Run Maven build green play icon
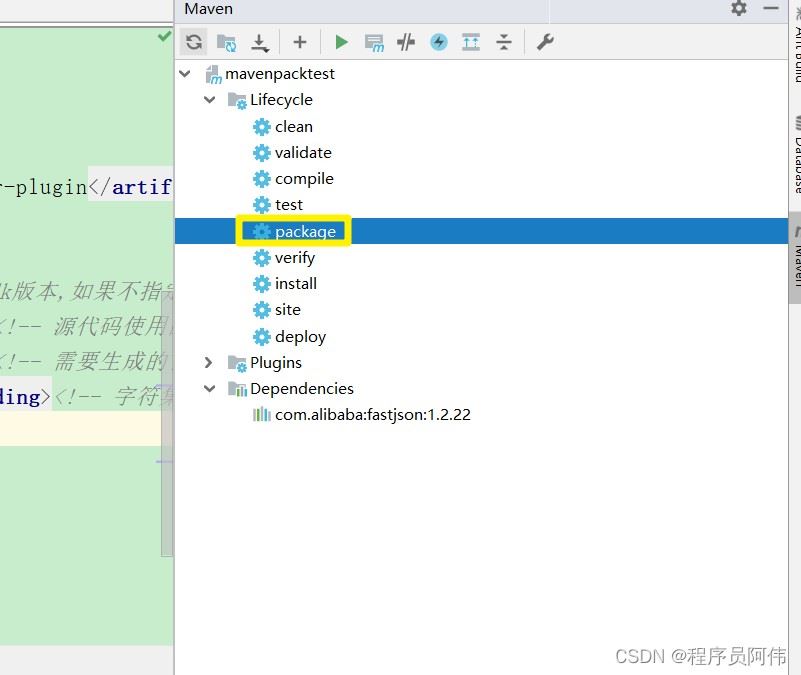Viewport: 801px width, 675px height. [x=341, y=42]
